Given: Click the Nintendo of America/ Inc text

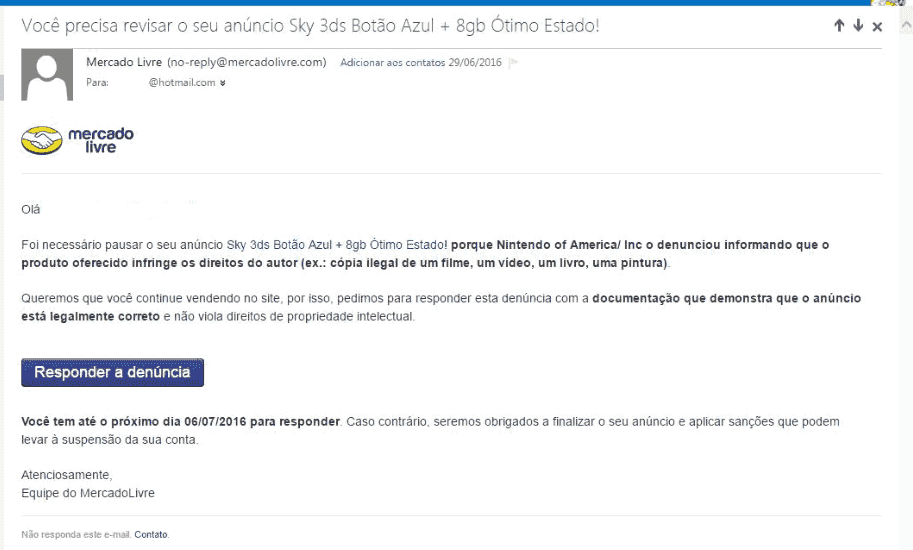Looking at the screenshot, I should coord(569,245).
